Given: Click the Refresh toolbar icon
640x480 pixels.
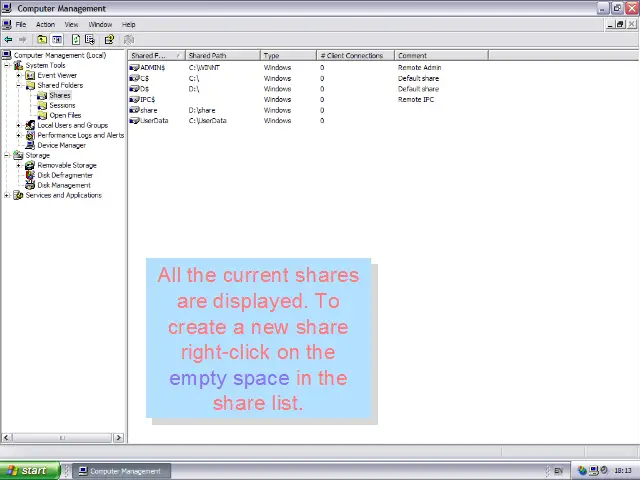Looking at the screenshot, I should 76,40.
